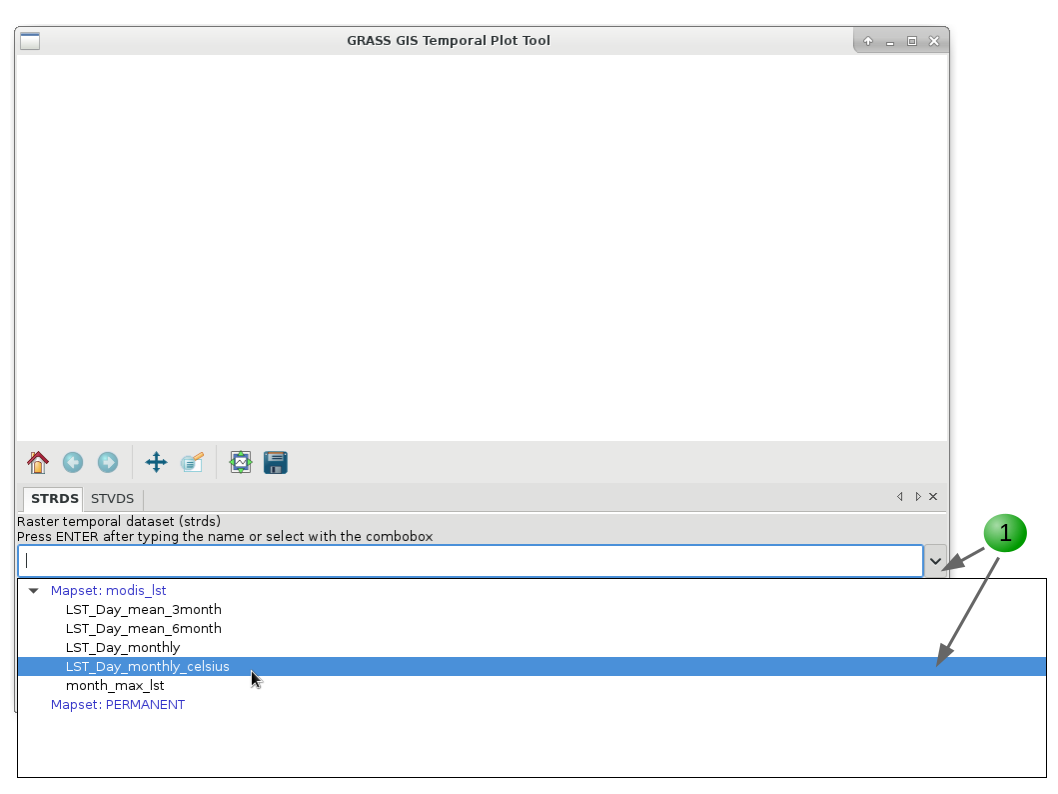Show previous notebook tab with left arrow
Screen dimensions: 1058x794
pyautogui.click(x=899, y=497)
